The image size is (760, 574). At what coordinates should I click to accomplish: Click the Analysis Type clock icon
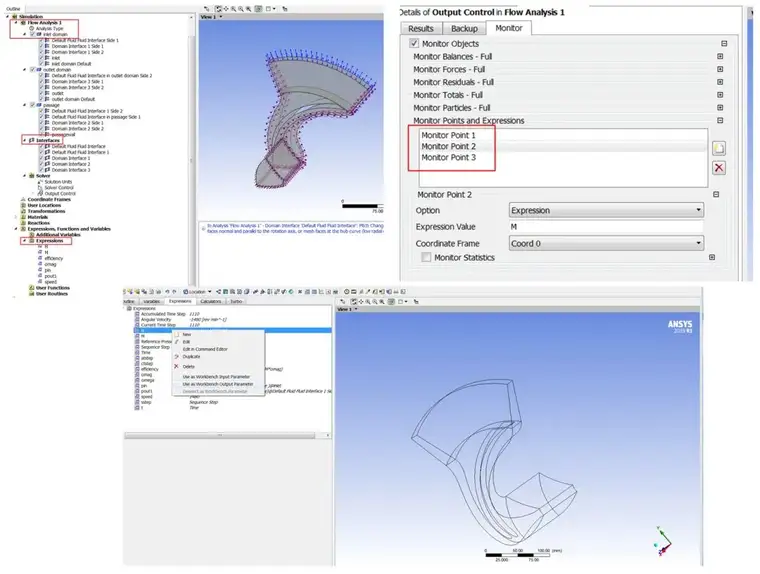click(x=32, y=29)
